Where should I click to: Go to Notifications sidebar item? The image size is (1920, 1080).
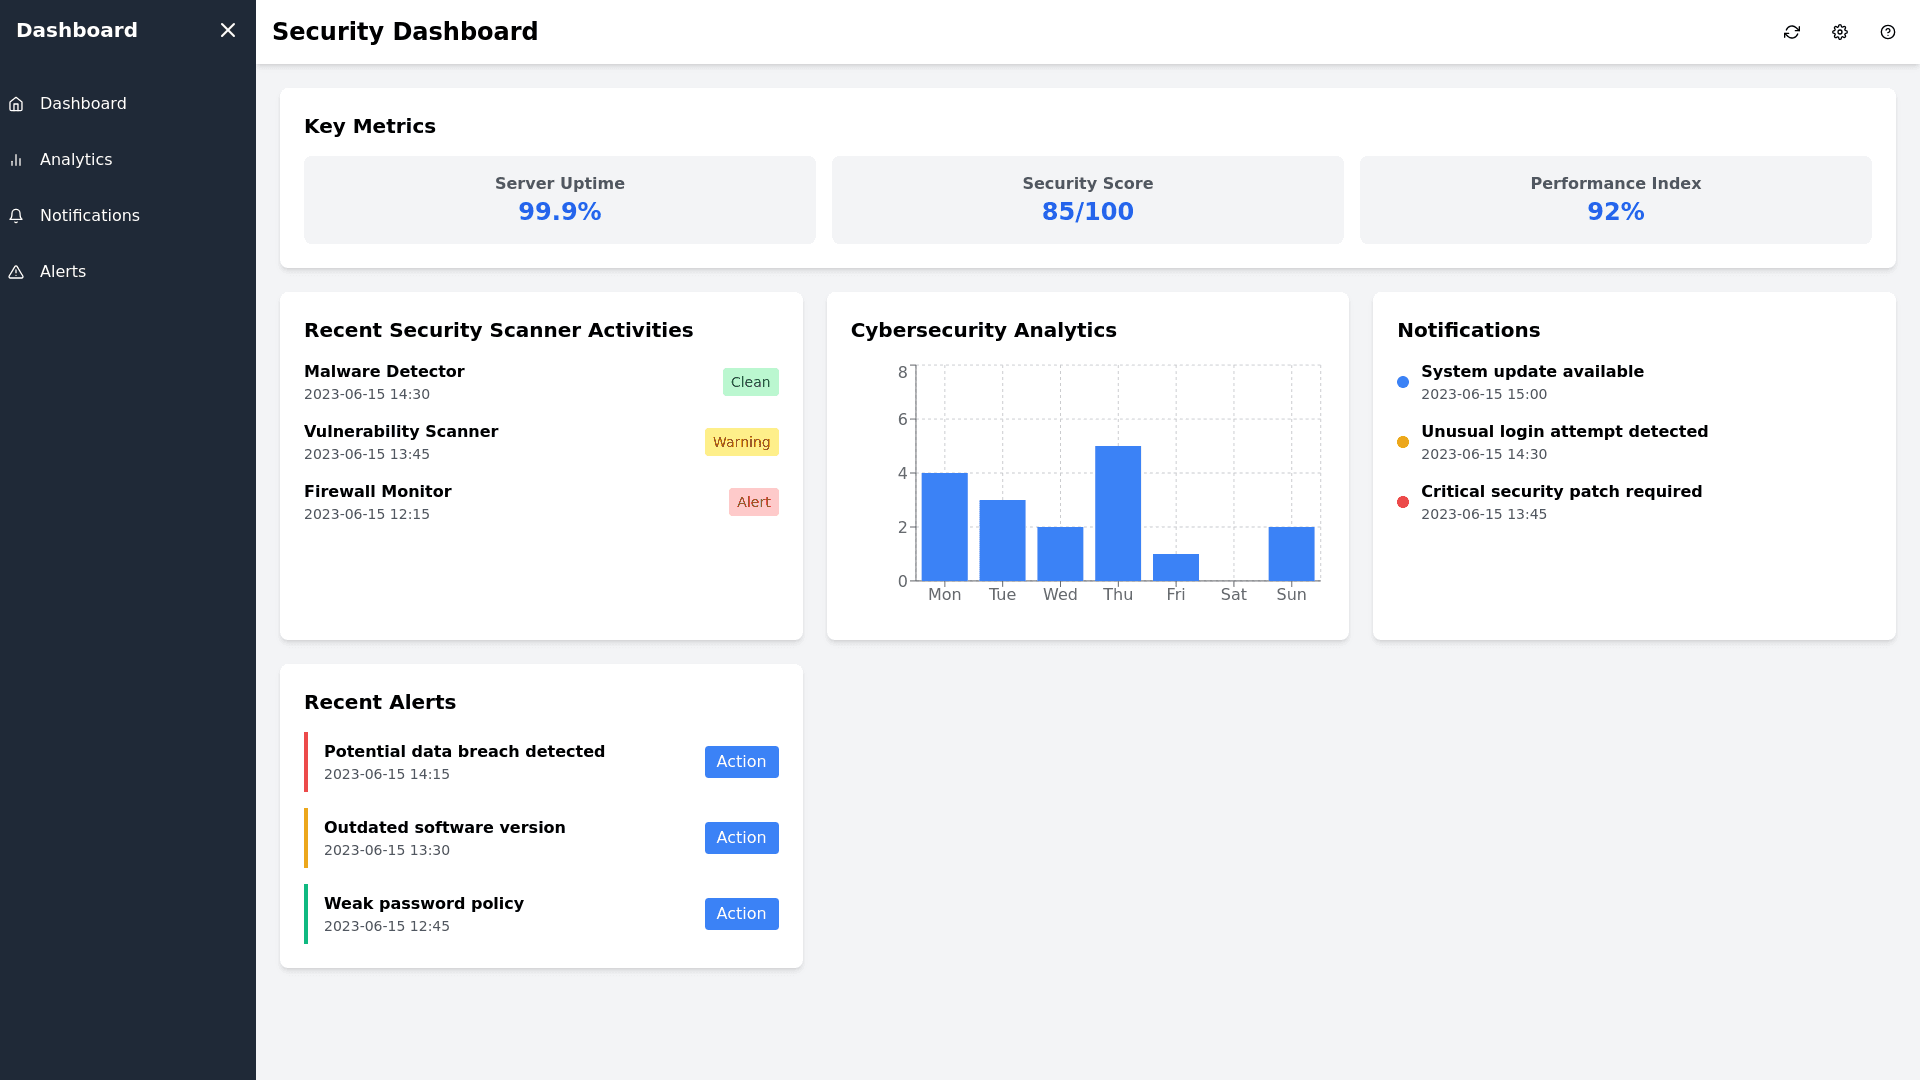pyautogui.click(x=90, y=216)
